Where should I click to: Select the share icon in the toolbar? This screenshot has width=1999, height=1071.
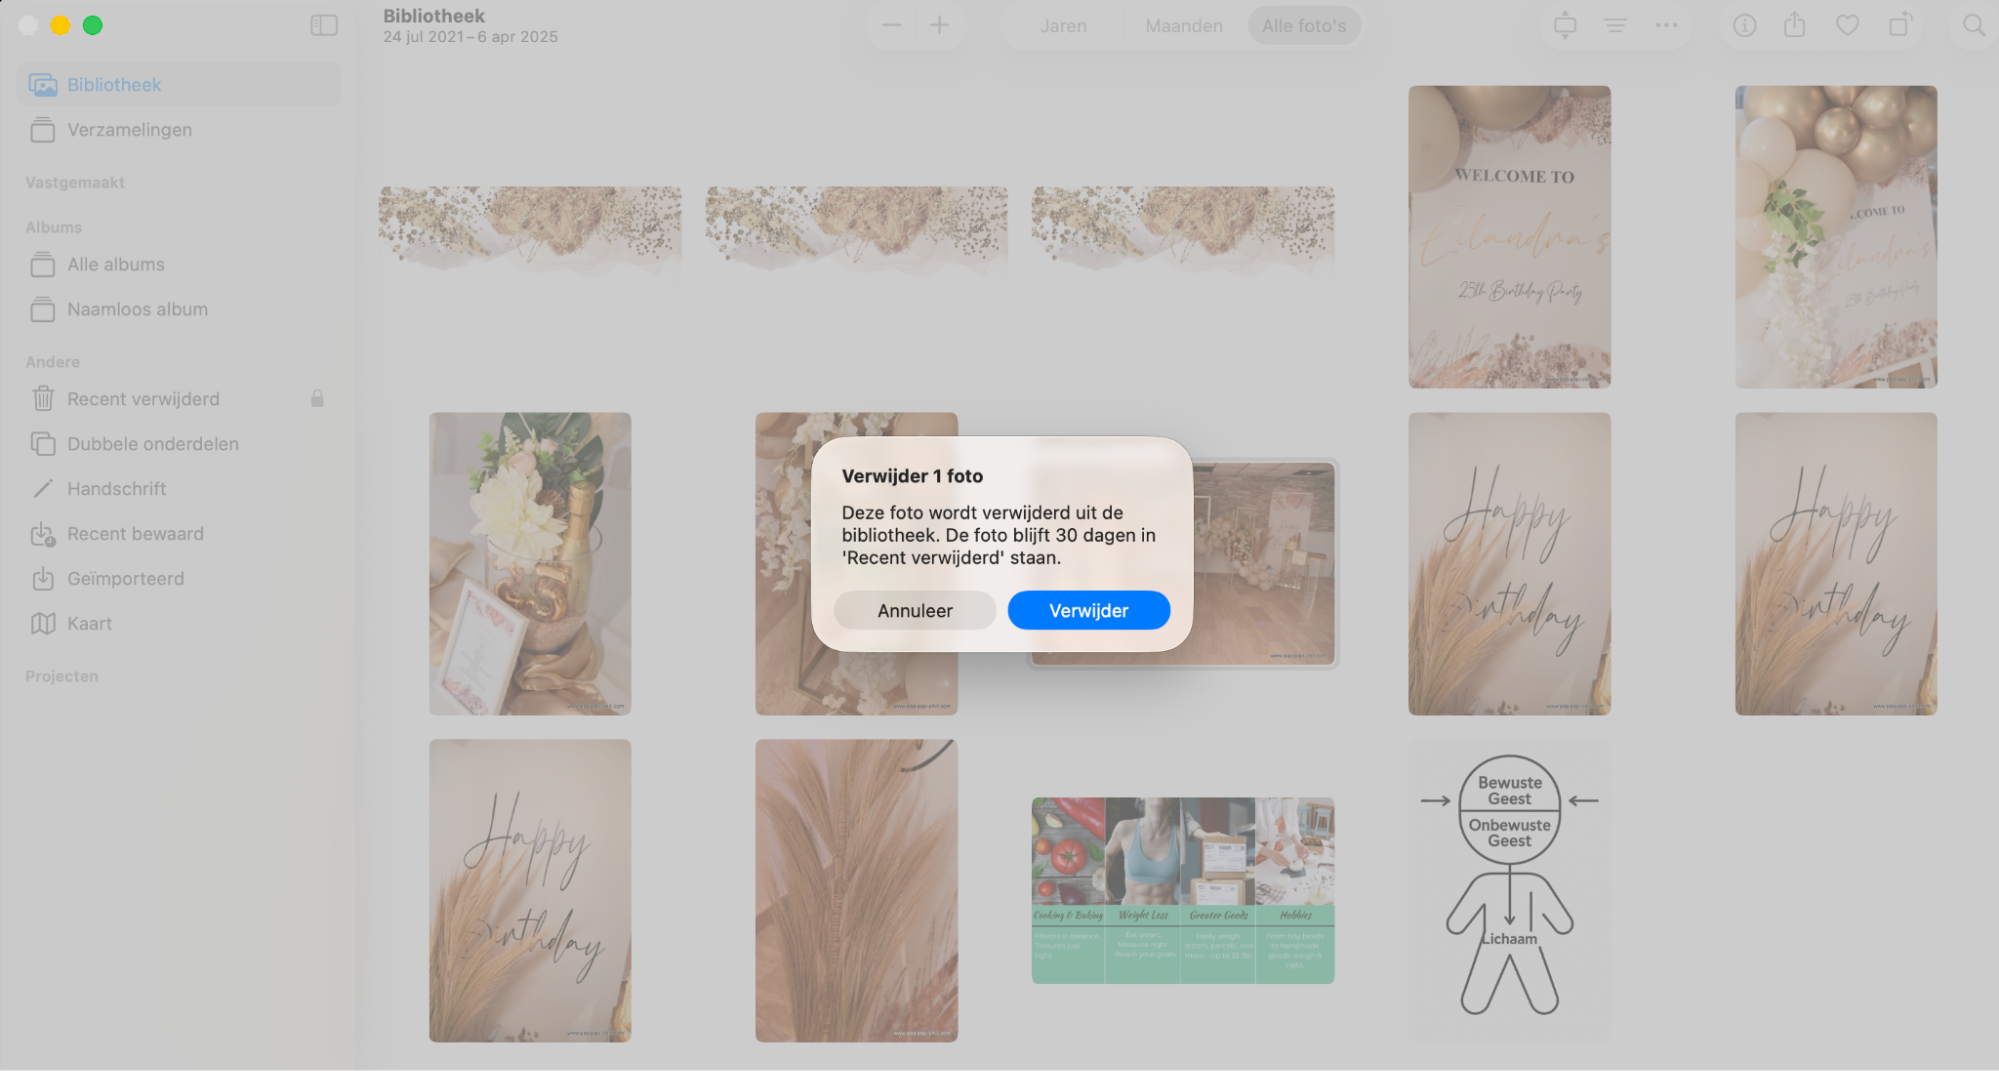pos(1794,25)
